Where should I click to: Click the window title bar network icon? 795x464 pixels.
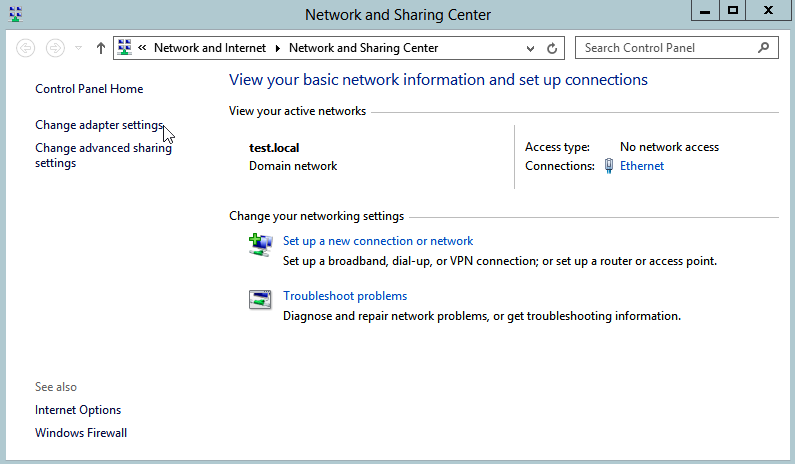click(x=16, y=14)
